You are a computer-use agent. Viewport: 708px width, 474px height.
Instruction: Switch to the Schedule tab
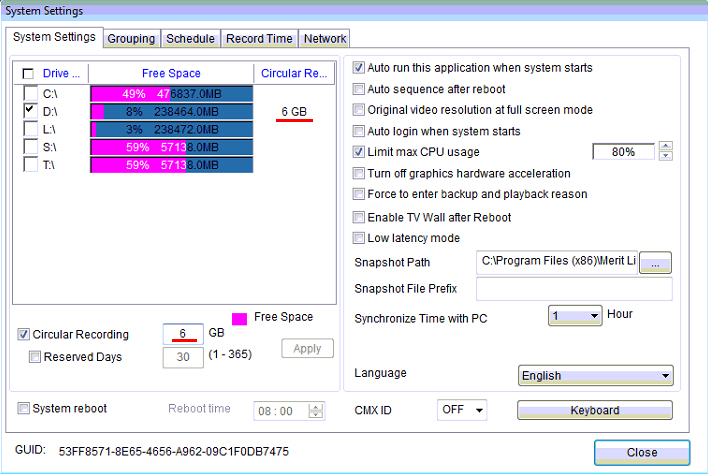pos(190,39)
